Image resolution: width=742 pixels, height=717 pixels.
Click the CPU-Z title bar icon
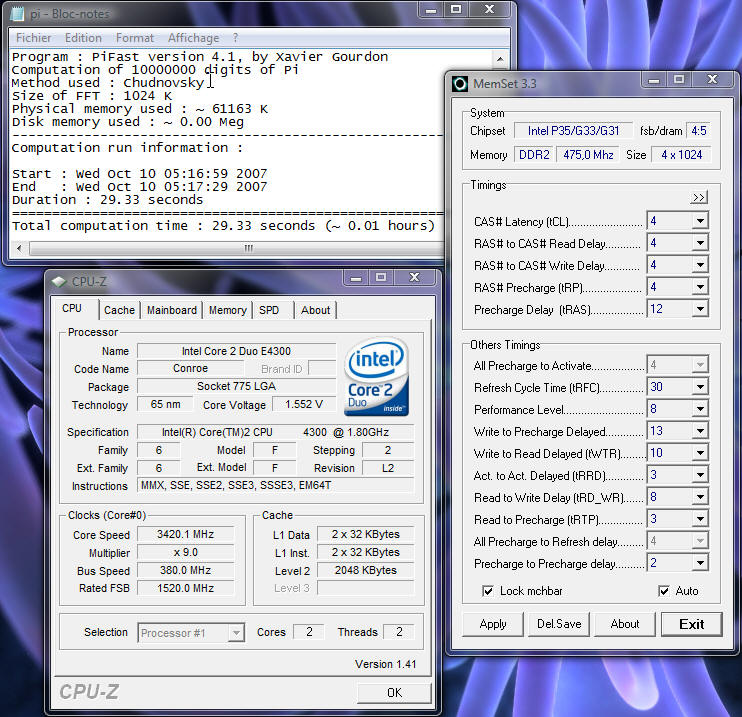[59, 282]
